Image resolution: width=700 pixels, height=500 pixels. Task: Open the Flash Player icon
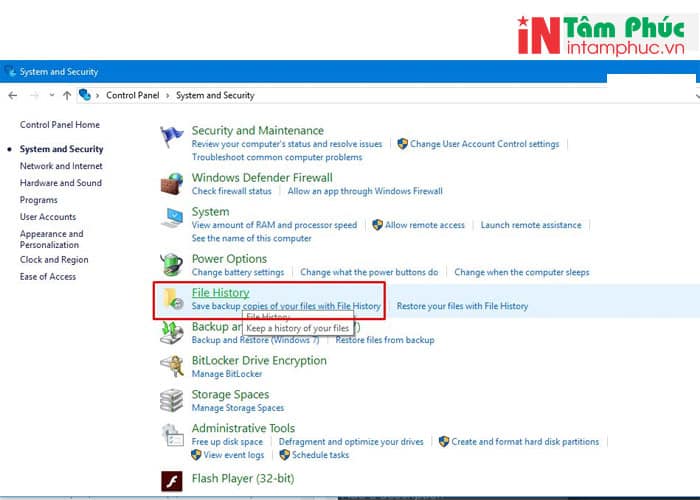[x=173, y=481]
